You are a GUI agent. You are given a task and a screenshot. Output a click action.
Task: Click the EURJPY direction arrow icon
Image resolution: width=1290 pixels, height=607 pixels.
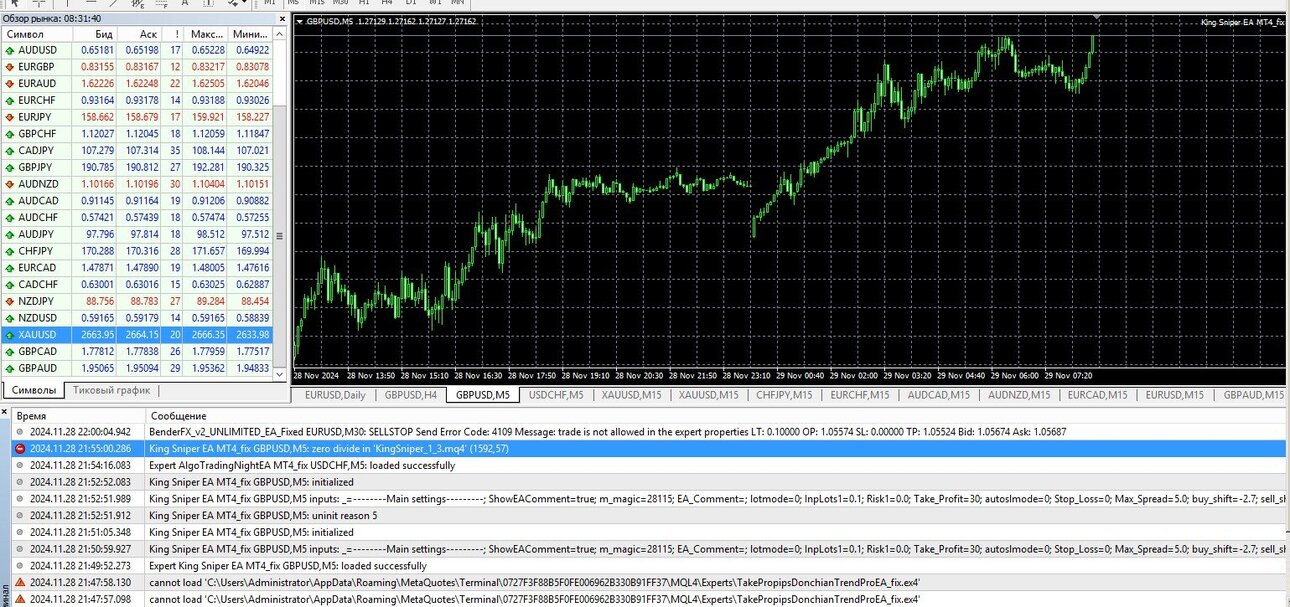click(x=10, y=117)
